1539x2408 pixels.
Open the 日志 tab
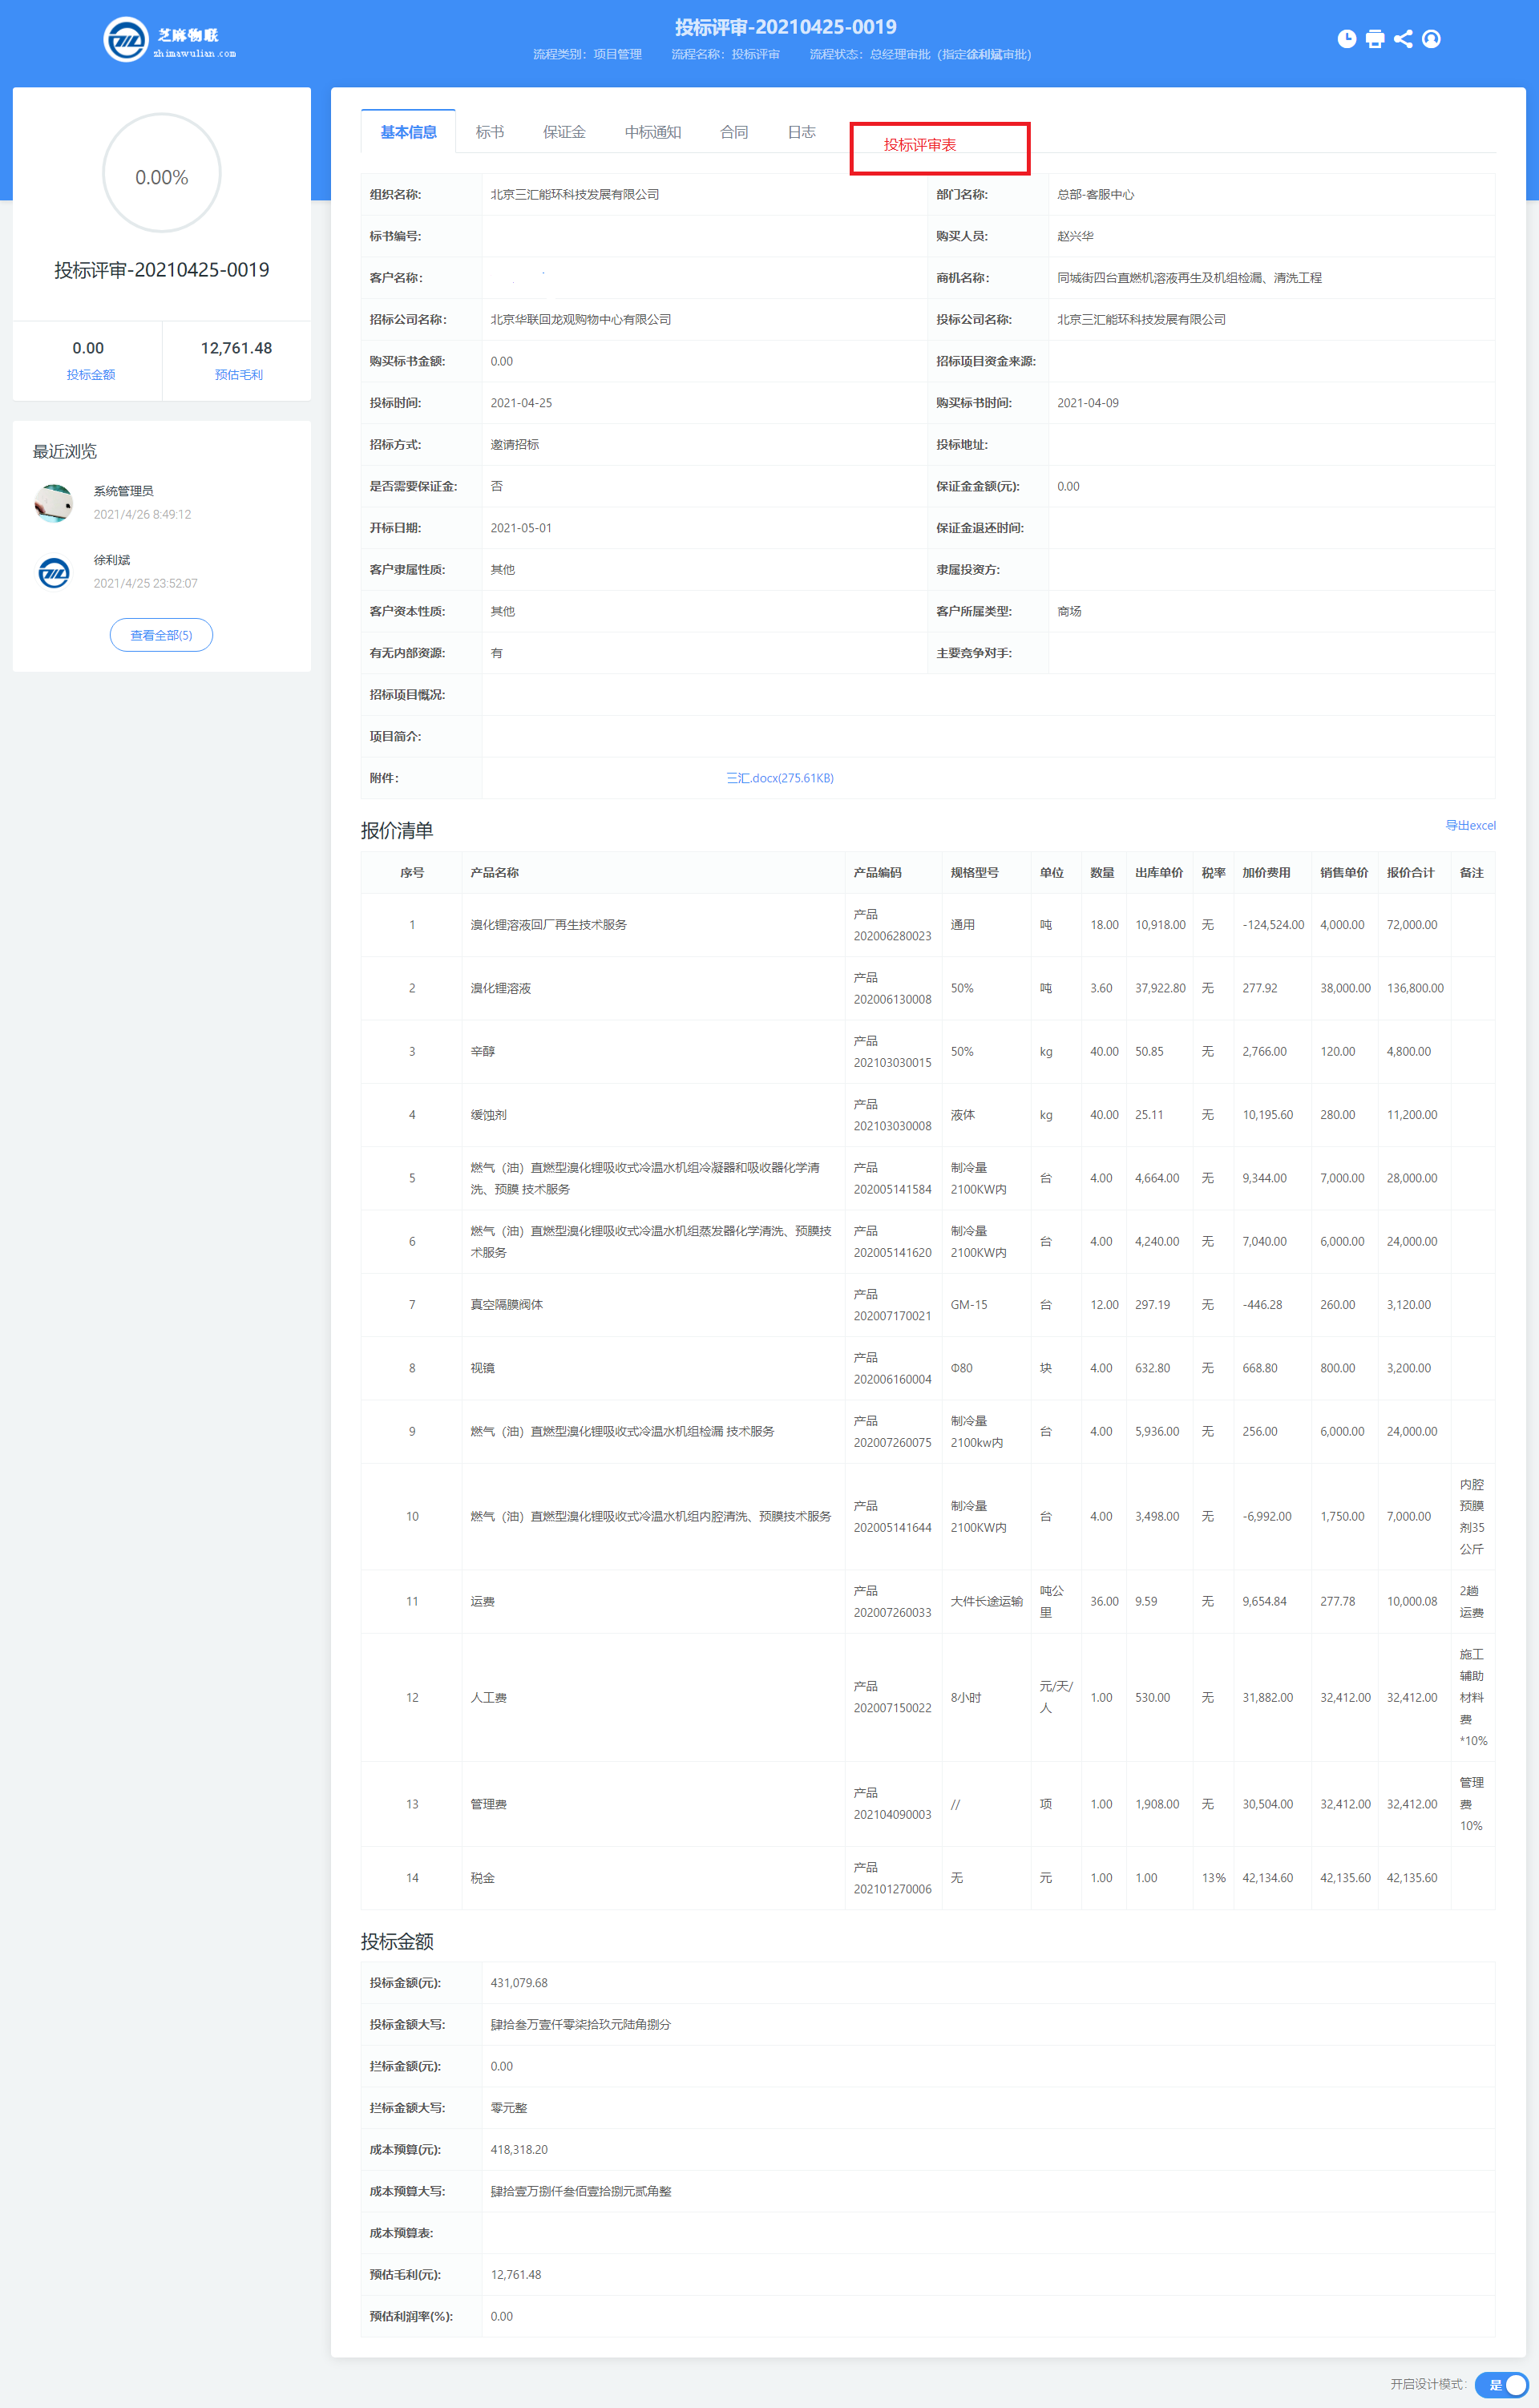801,132
